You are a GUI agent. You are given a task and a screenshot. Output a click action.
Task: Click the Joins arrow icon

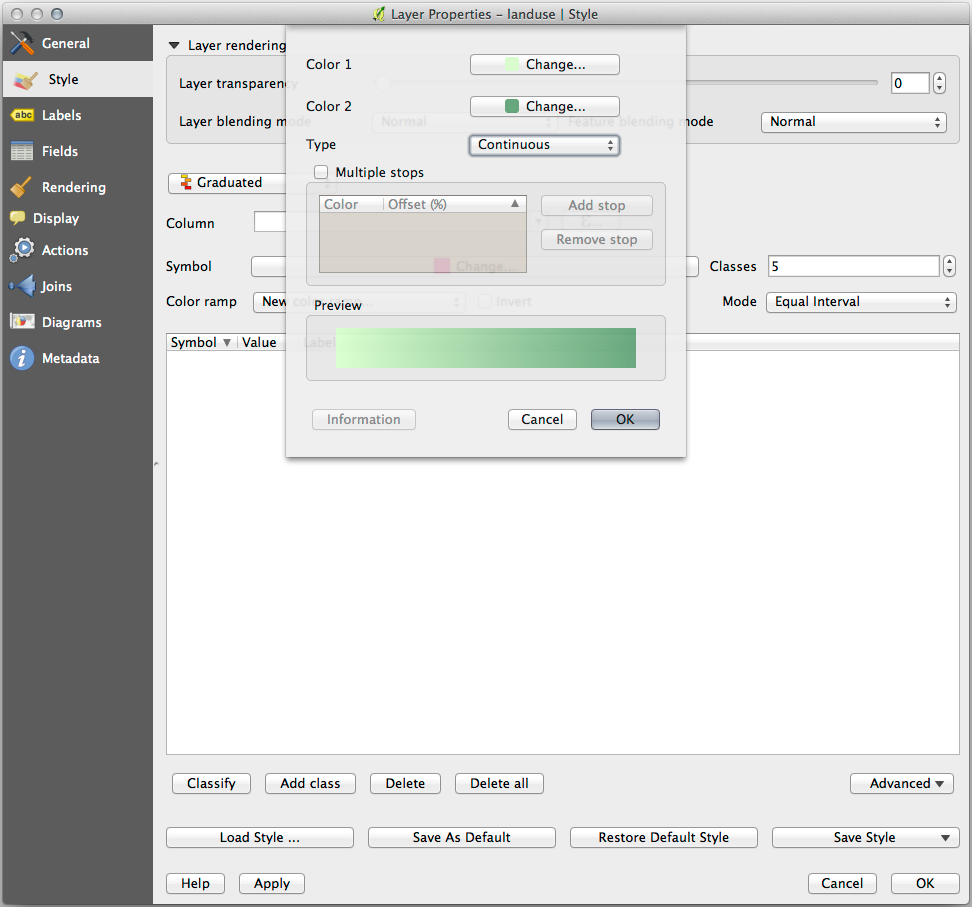coord(22,287)
